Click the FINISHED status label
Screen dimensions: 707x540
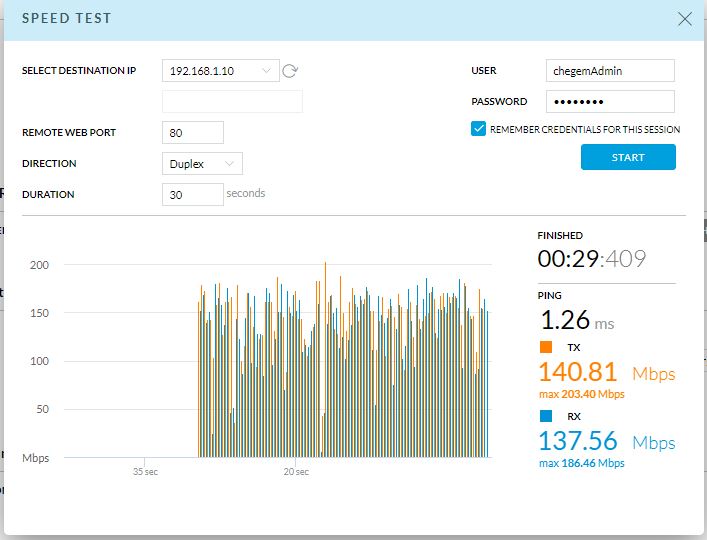[560, 235]
